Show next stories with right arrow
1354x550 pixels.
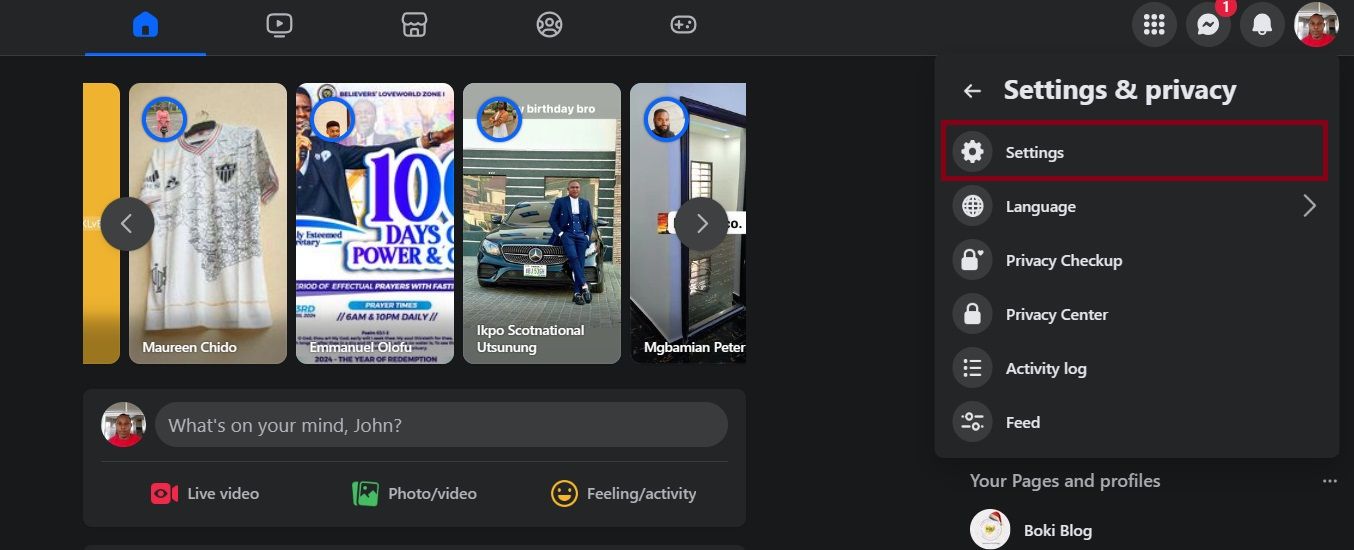(701, 224)
